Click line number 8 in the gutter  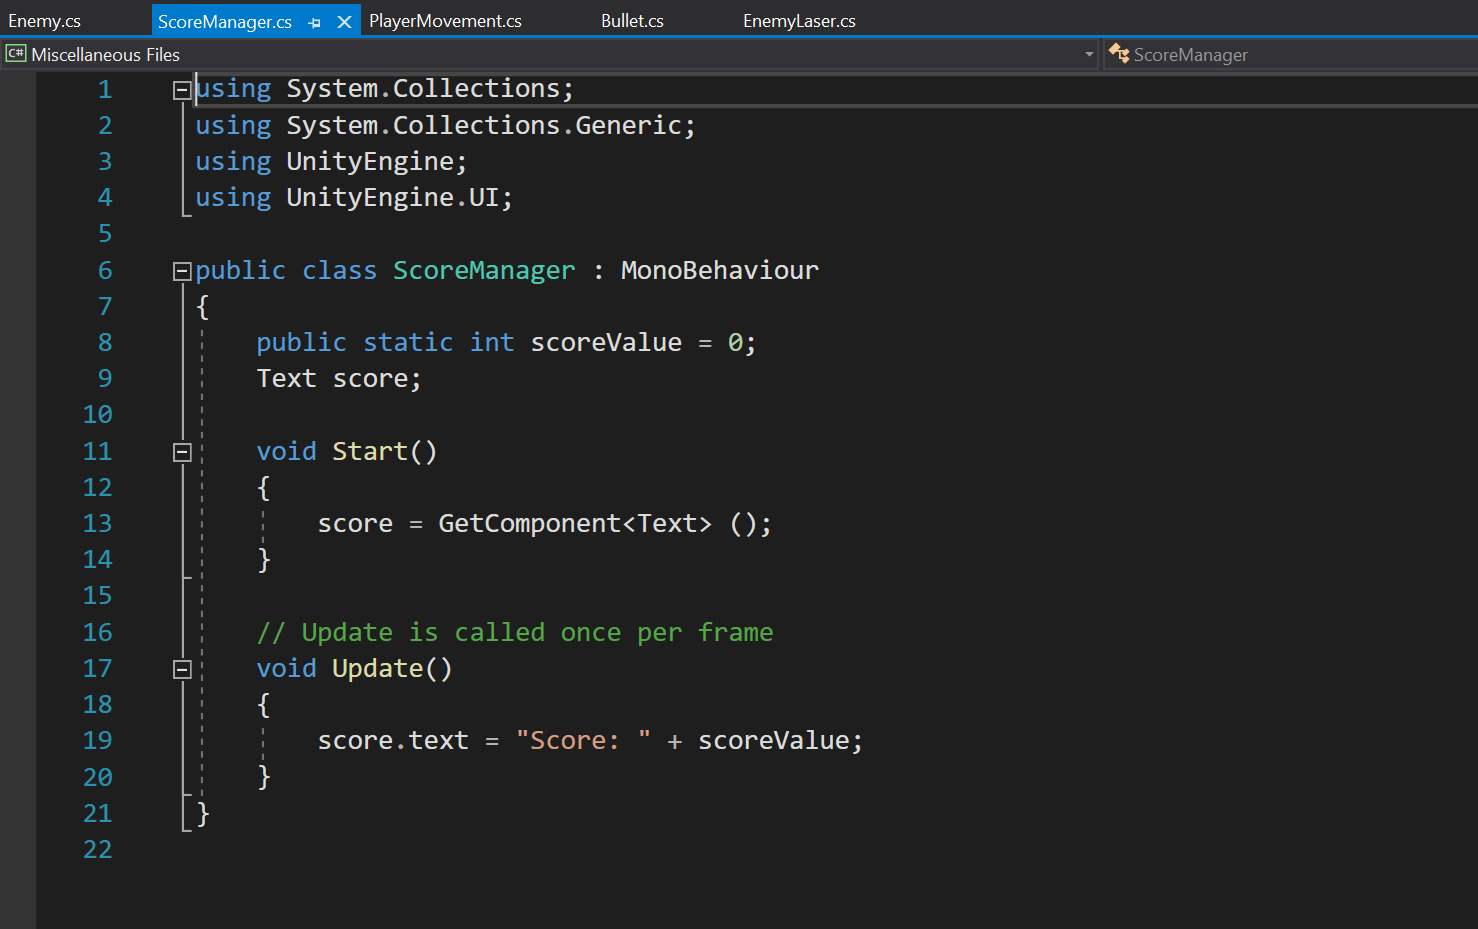coord(105,343)
